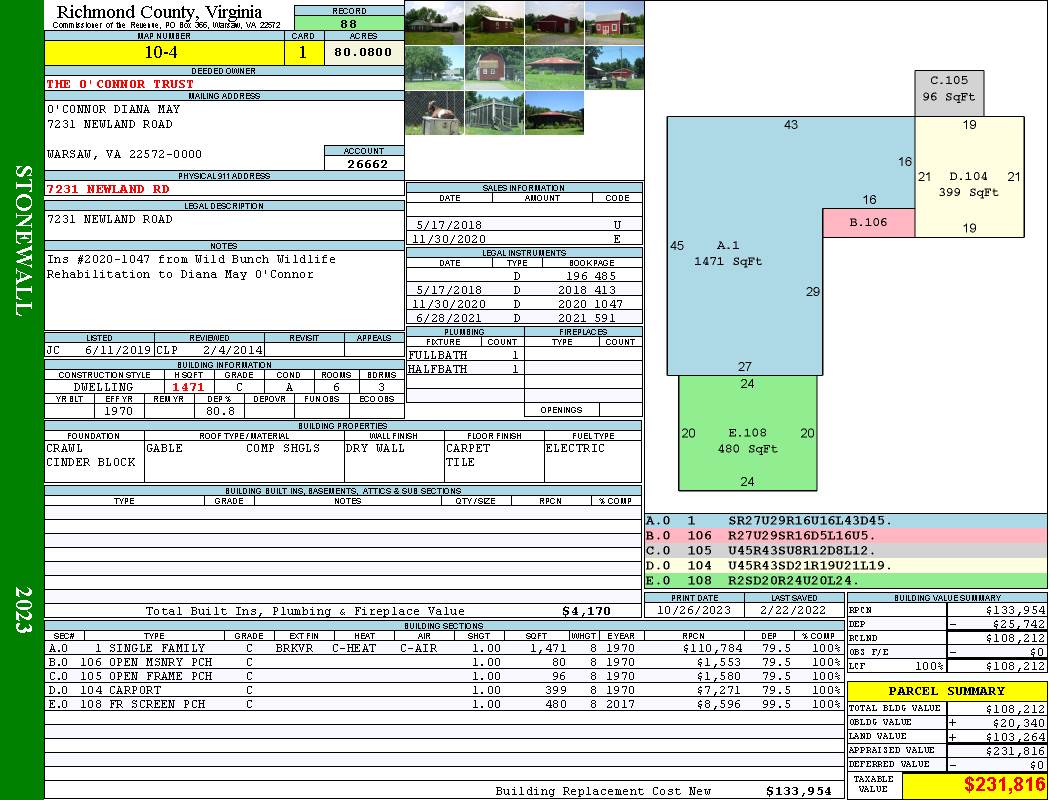Open the goat-on-a-box photo thumbnail

coord(435,112)
